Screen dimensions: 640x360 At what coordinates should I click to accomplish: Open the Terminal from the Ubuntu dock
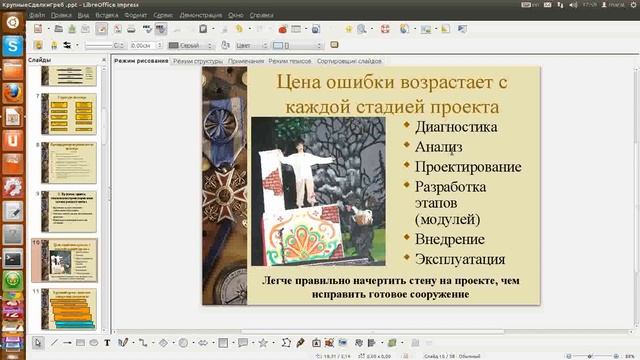[13, 259]
